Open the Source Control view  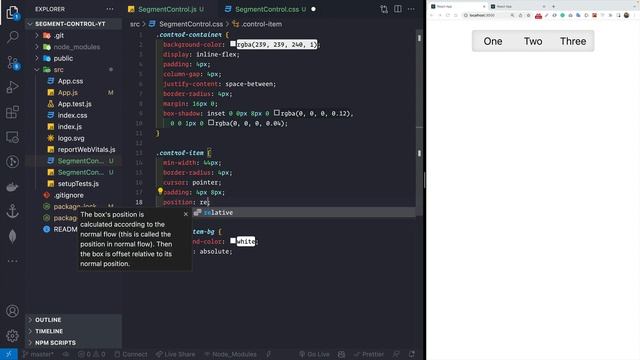[x=13, y=62]
